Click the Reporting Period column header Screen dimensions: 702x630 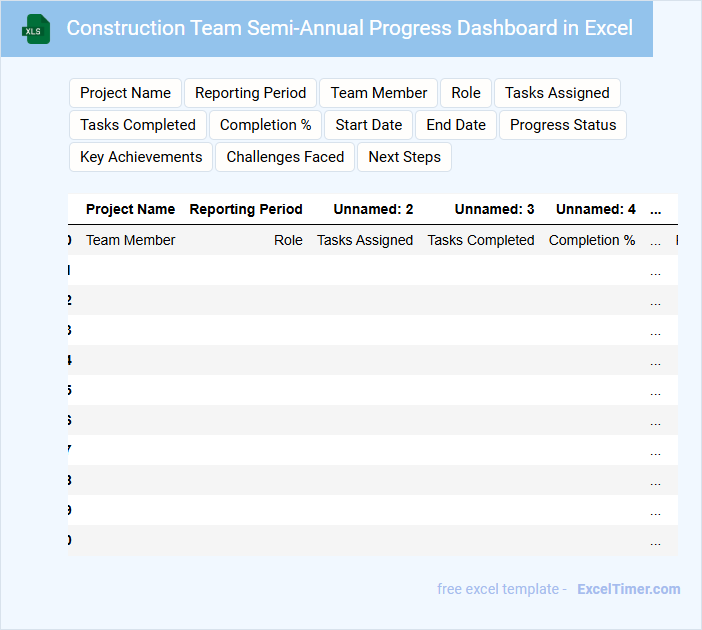(246, 209)
